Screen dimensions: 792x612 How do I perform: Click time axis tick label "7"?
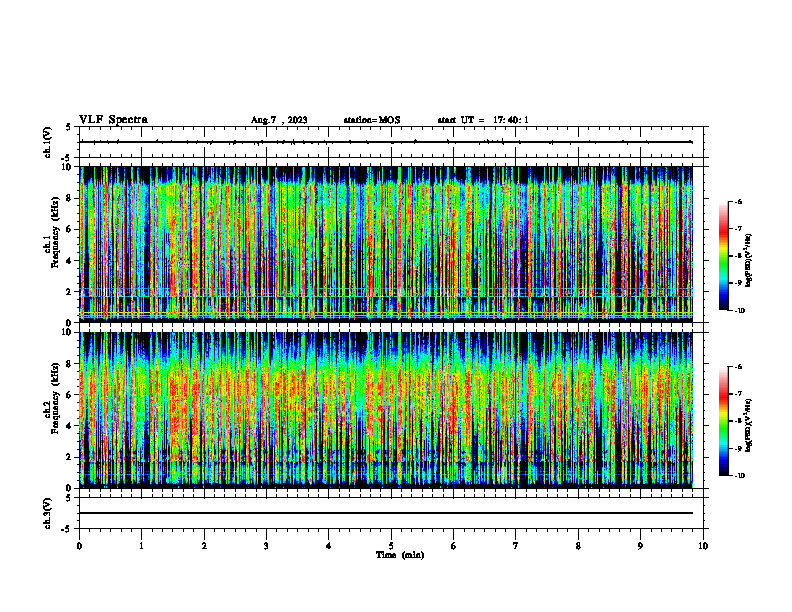click(516, 546)
